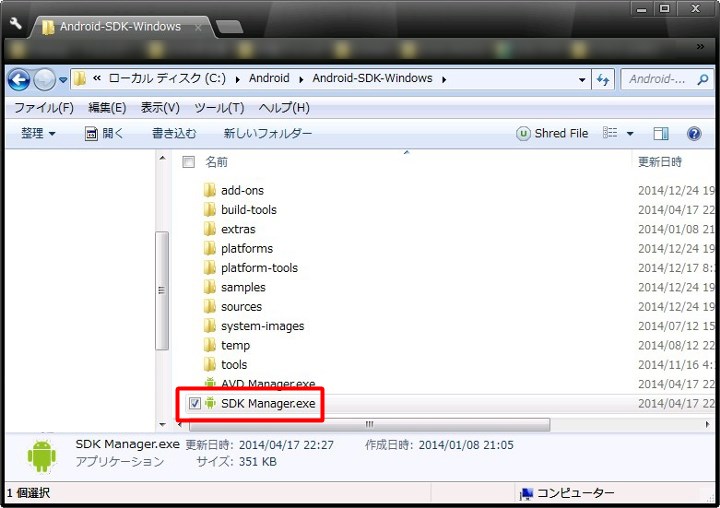Click the コンピューター status bar icon

pos(526,494)
